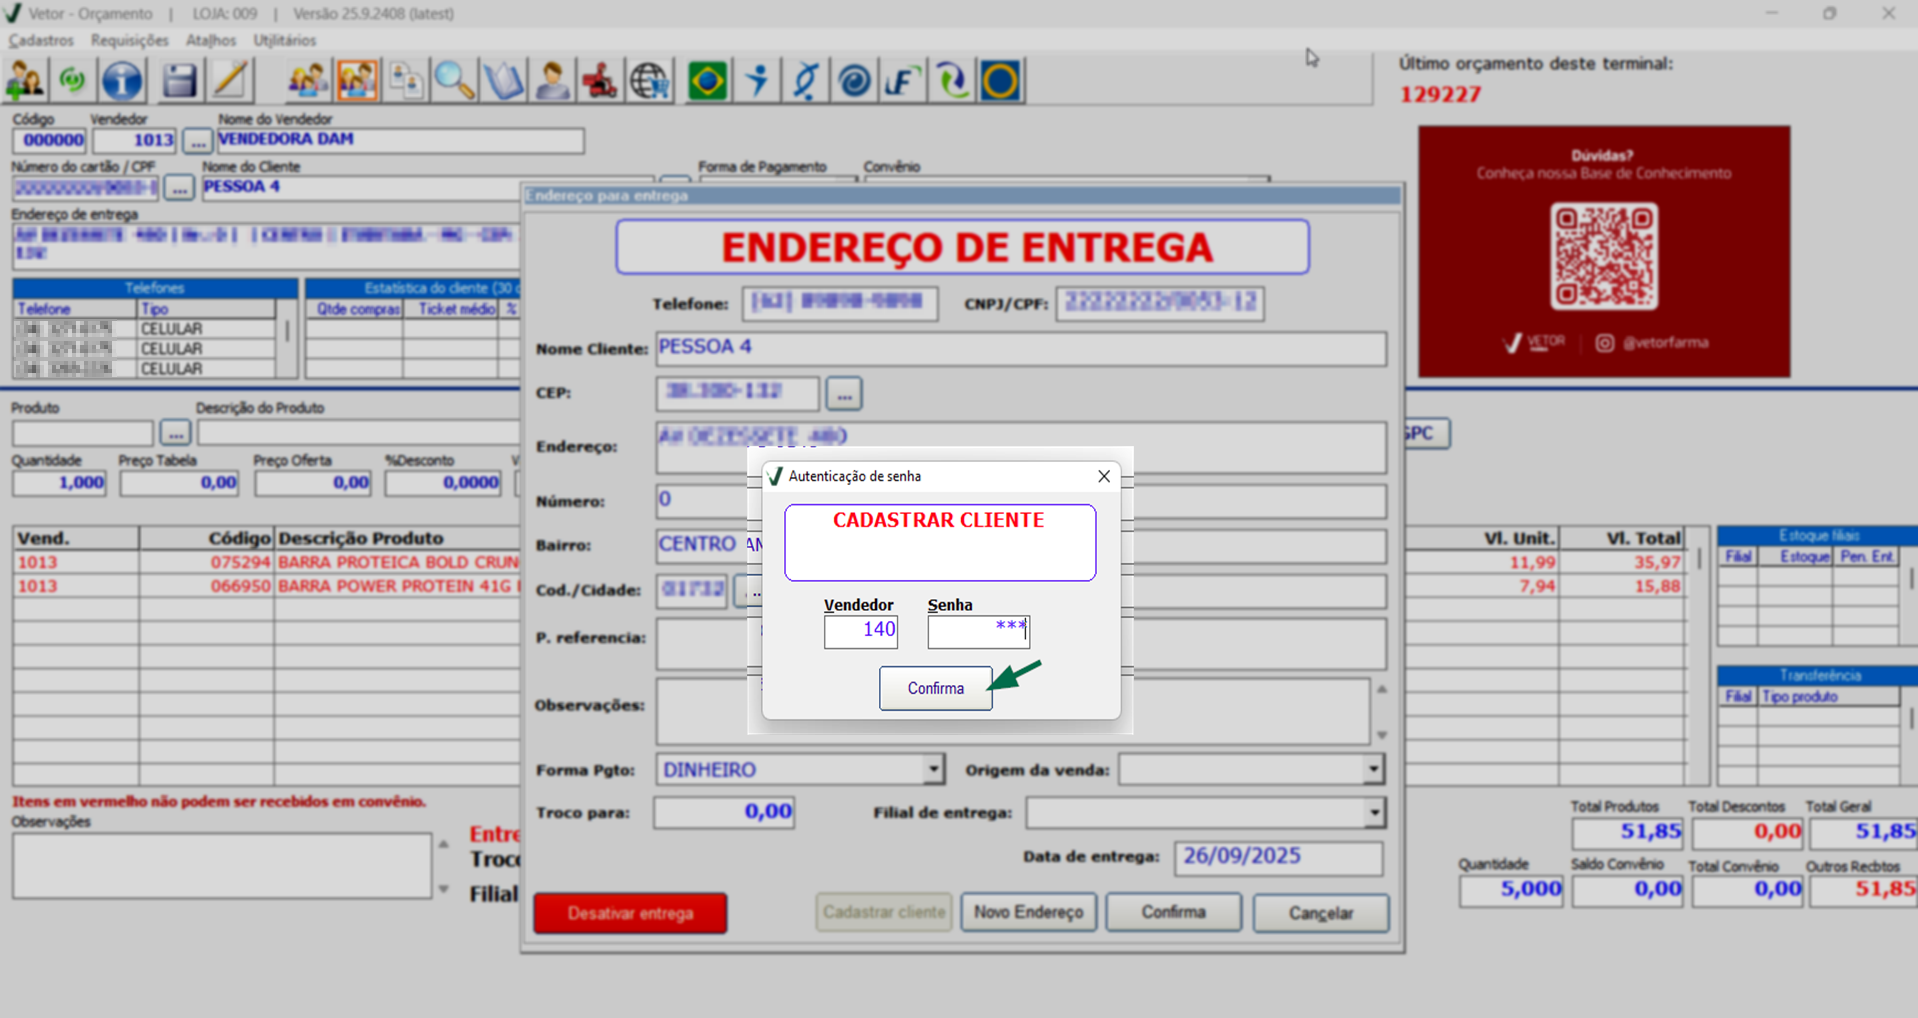Close the Autenticação de senha dialog
Image resolution: width=1918 pixels, height=1018 pixels.
1103,476
